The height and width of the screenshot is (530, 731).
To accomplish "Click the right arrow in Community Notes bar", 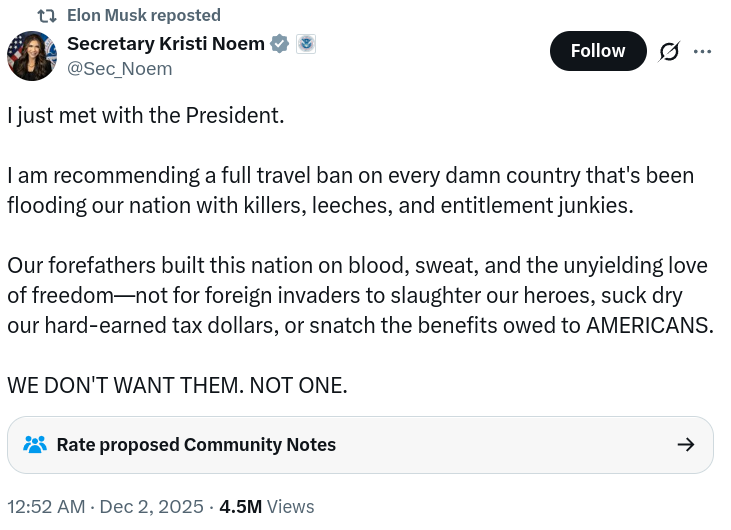I will (x=685, y=445).
